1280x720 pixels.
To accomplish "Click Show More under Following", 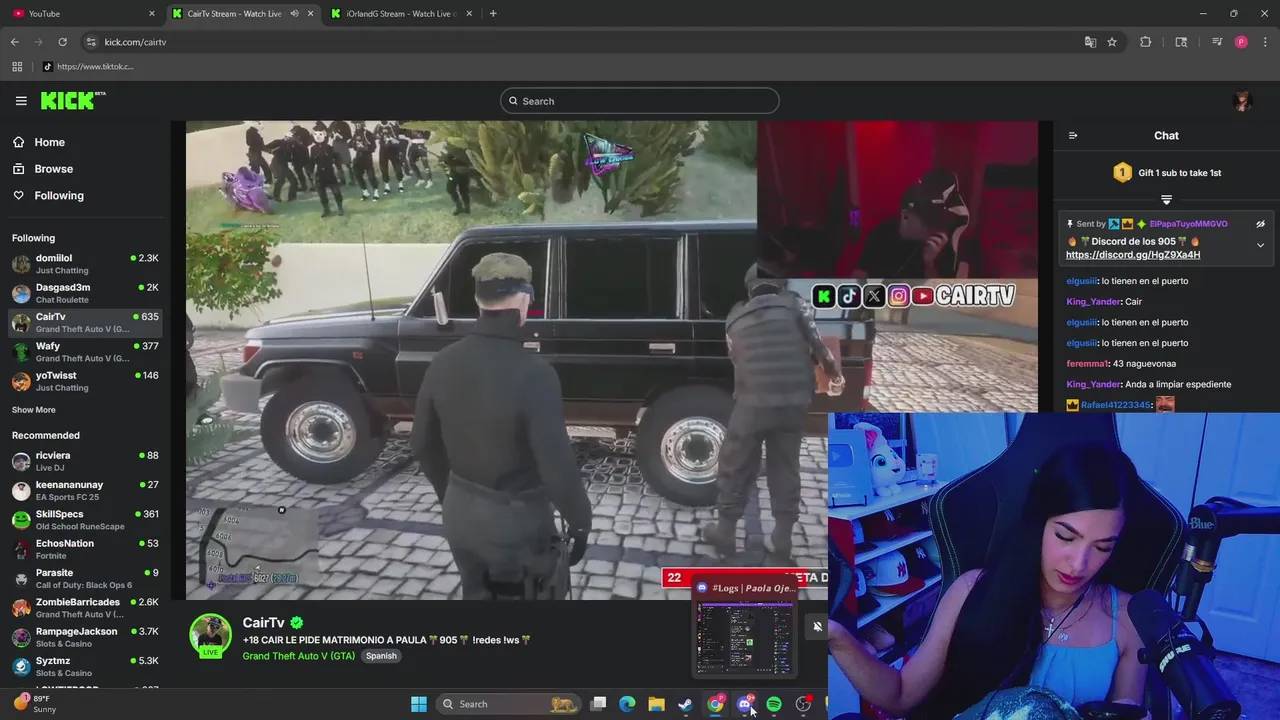I will coord(34,410).
